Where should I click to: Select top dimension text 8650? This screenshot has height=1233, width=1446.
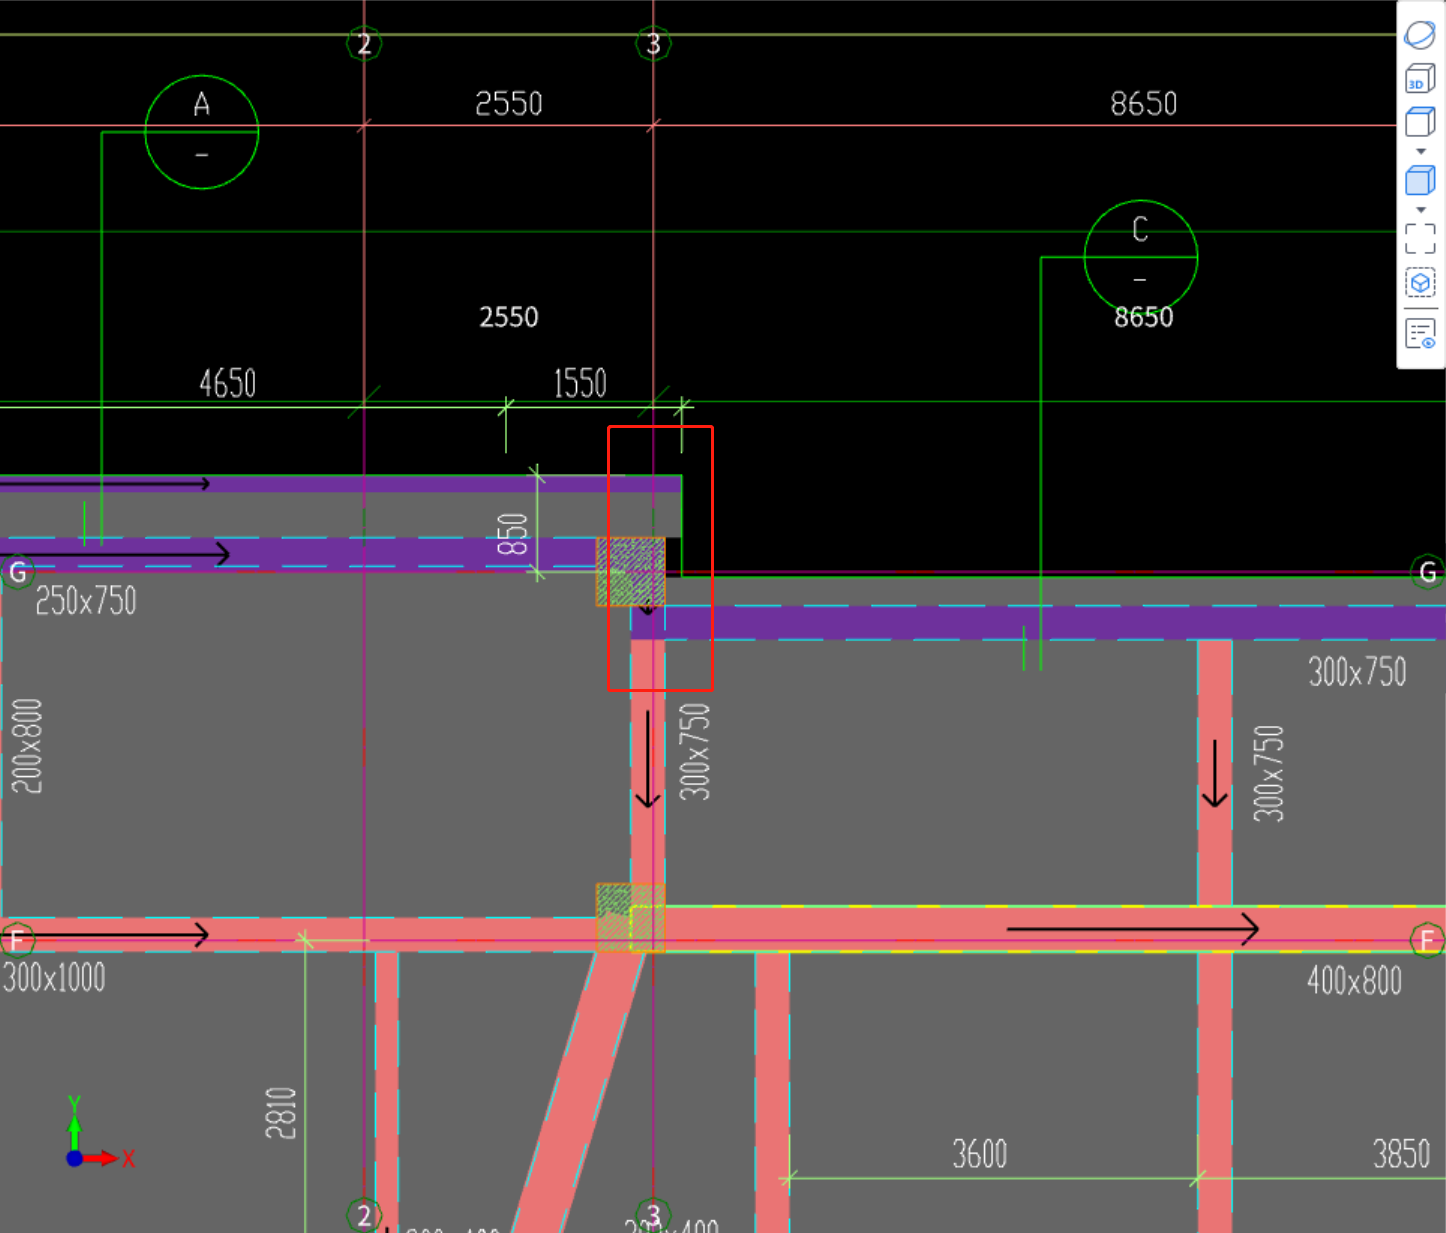[1143, 104]
